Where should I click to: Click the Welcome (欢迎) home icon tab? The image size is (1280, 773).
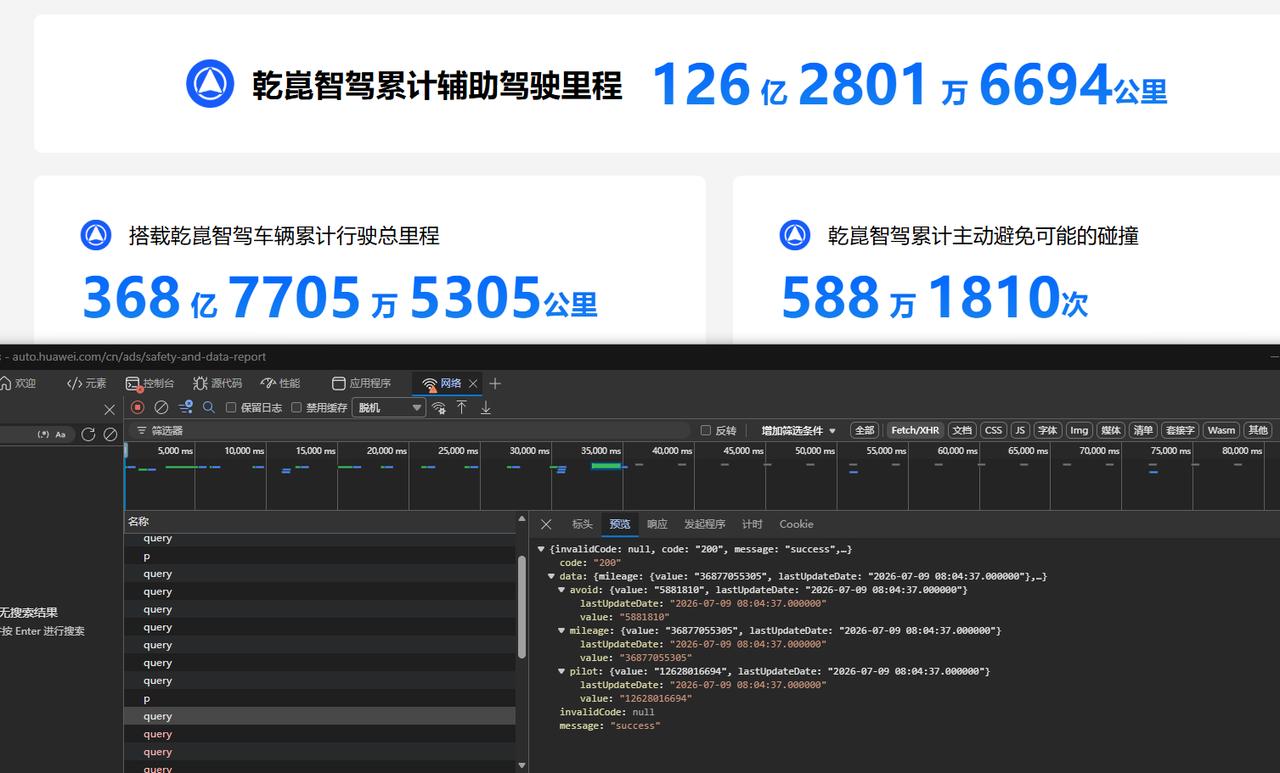click(x=17, y=383)
